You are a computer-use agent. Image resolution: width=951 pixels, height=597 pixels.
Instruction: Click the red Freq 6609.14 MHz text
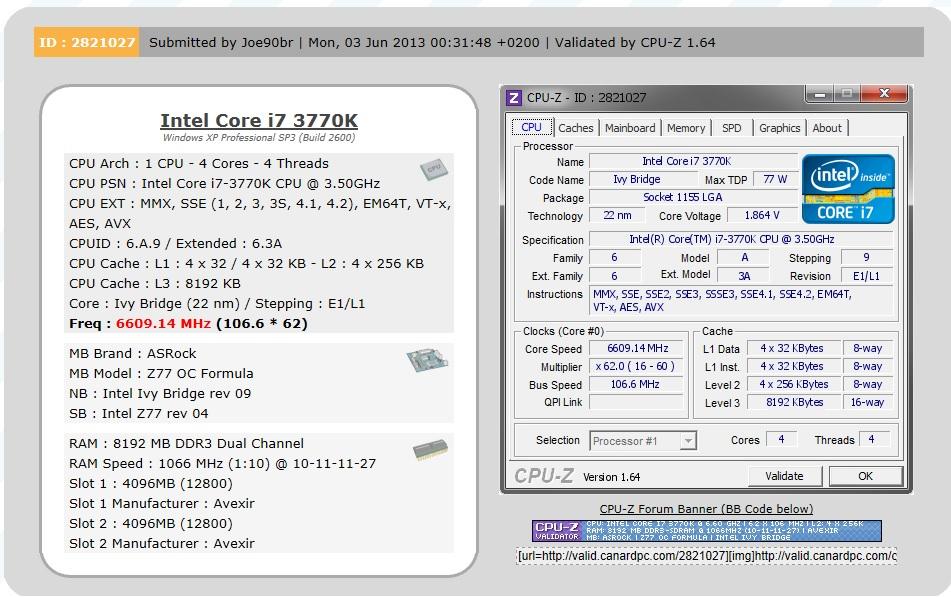click(x=163, y=323)
